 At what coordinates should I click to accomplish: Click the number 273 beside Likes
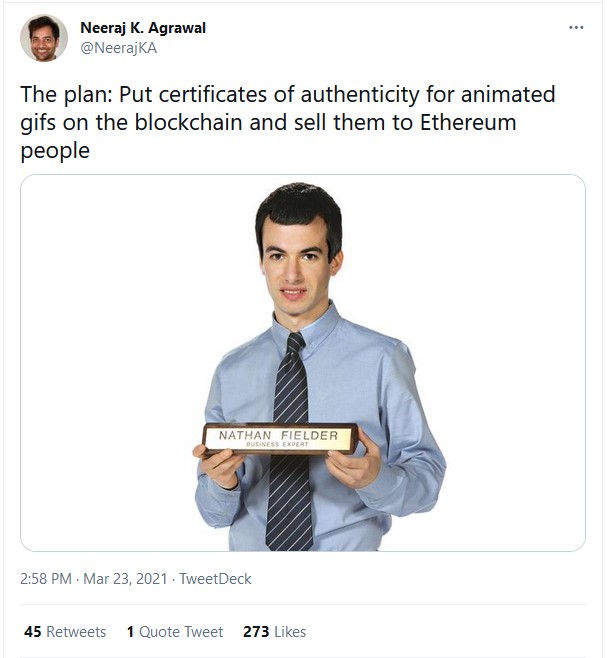pos(255,632)
